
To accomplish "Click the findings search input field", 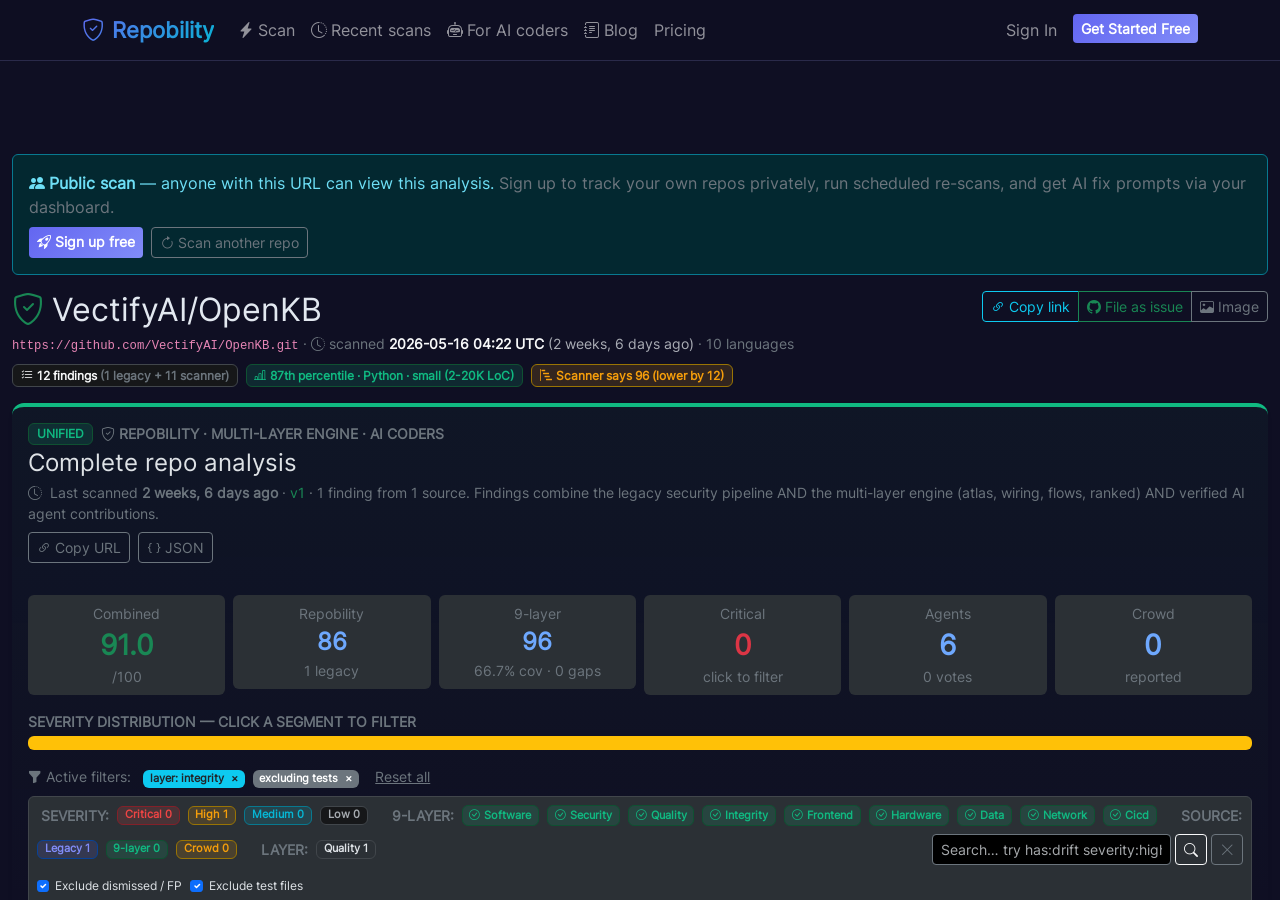I will pos(1051,849).
